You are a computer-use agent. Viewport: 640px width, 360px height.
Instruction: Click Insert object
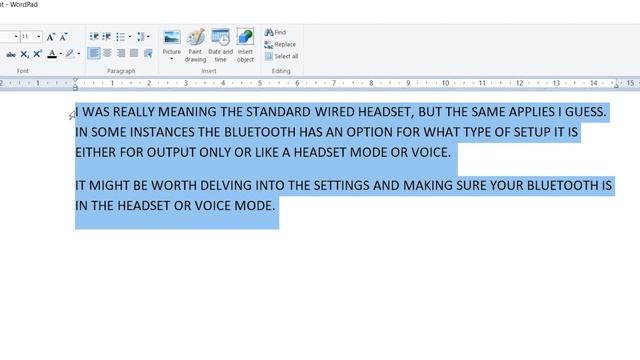click(245, 46)
